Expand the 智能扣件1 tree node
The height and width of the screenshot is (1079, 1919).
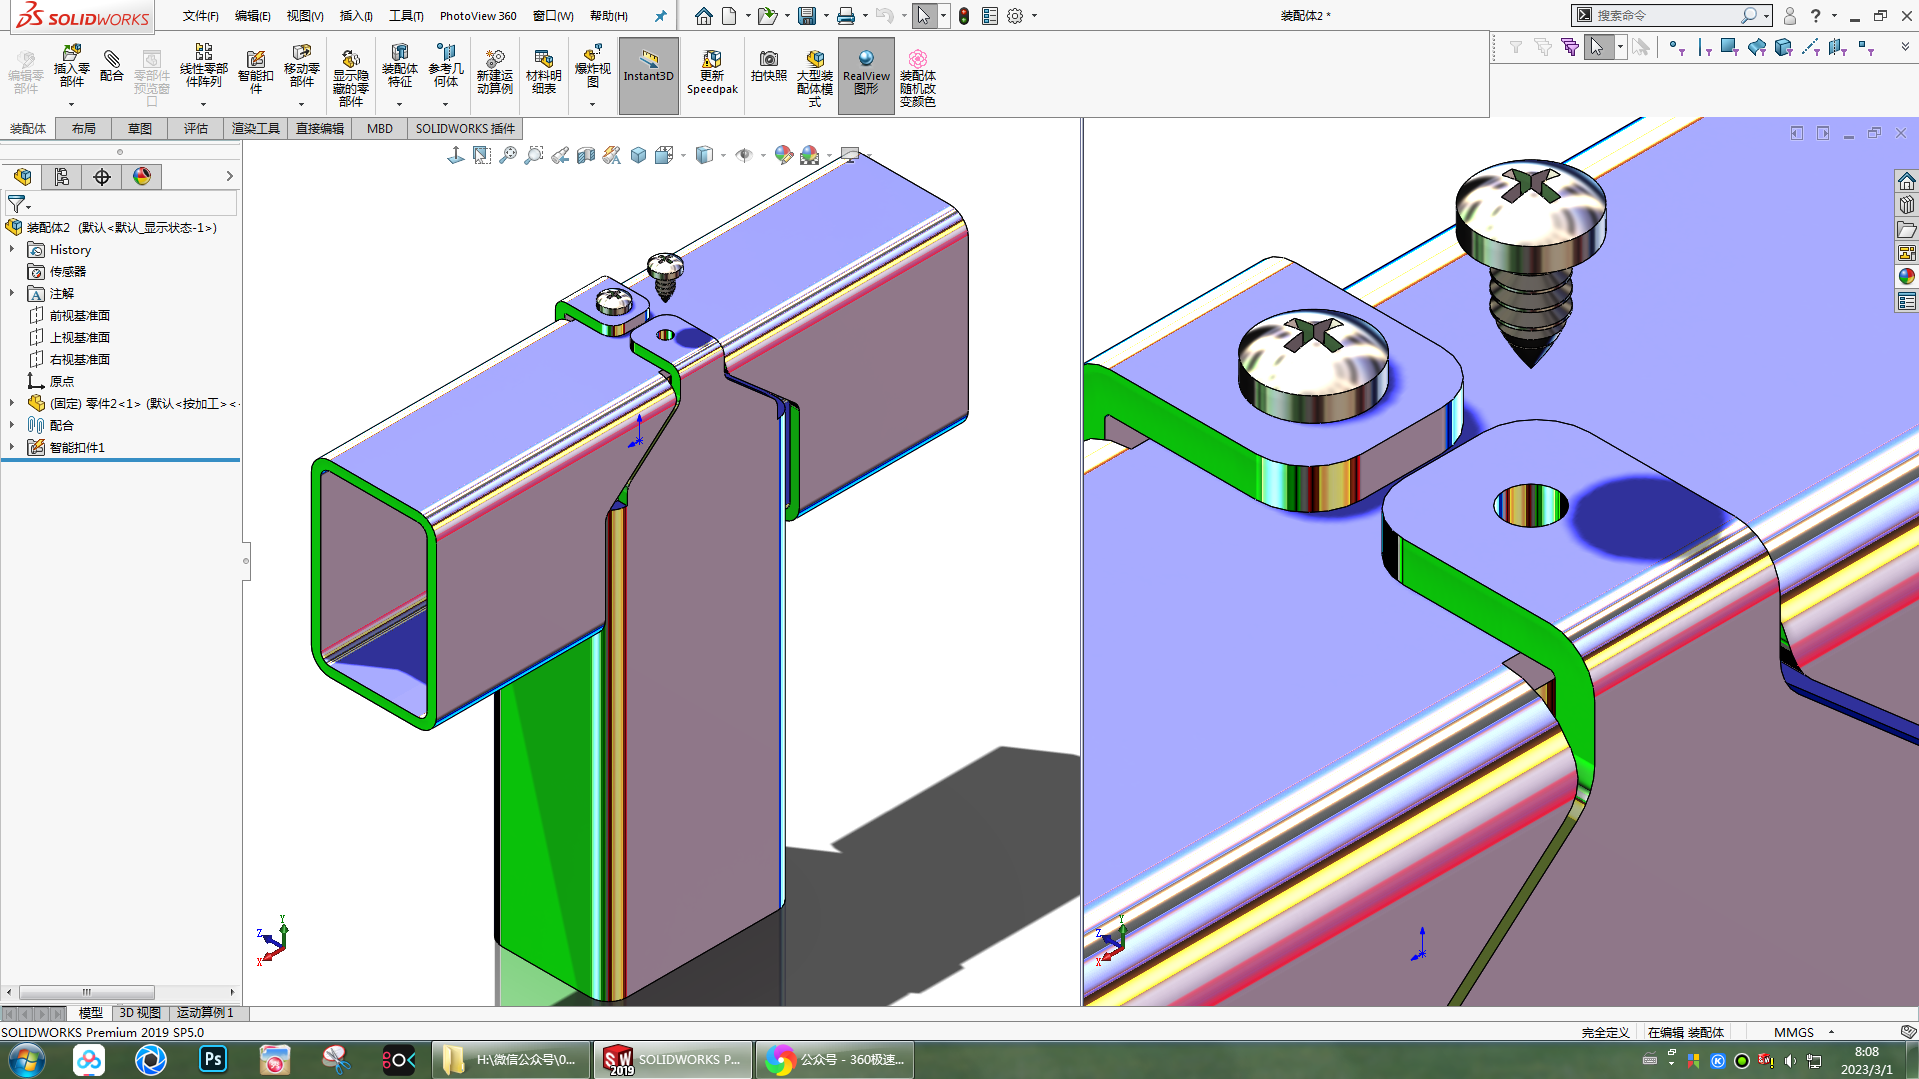pyautogui.click(x=12, y=447)
